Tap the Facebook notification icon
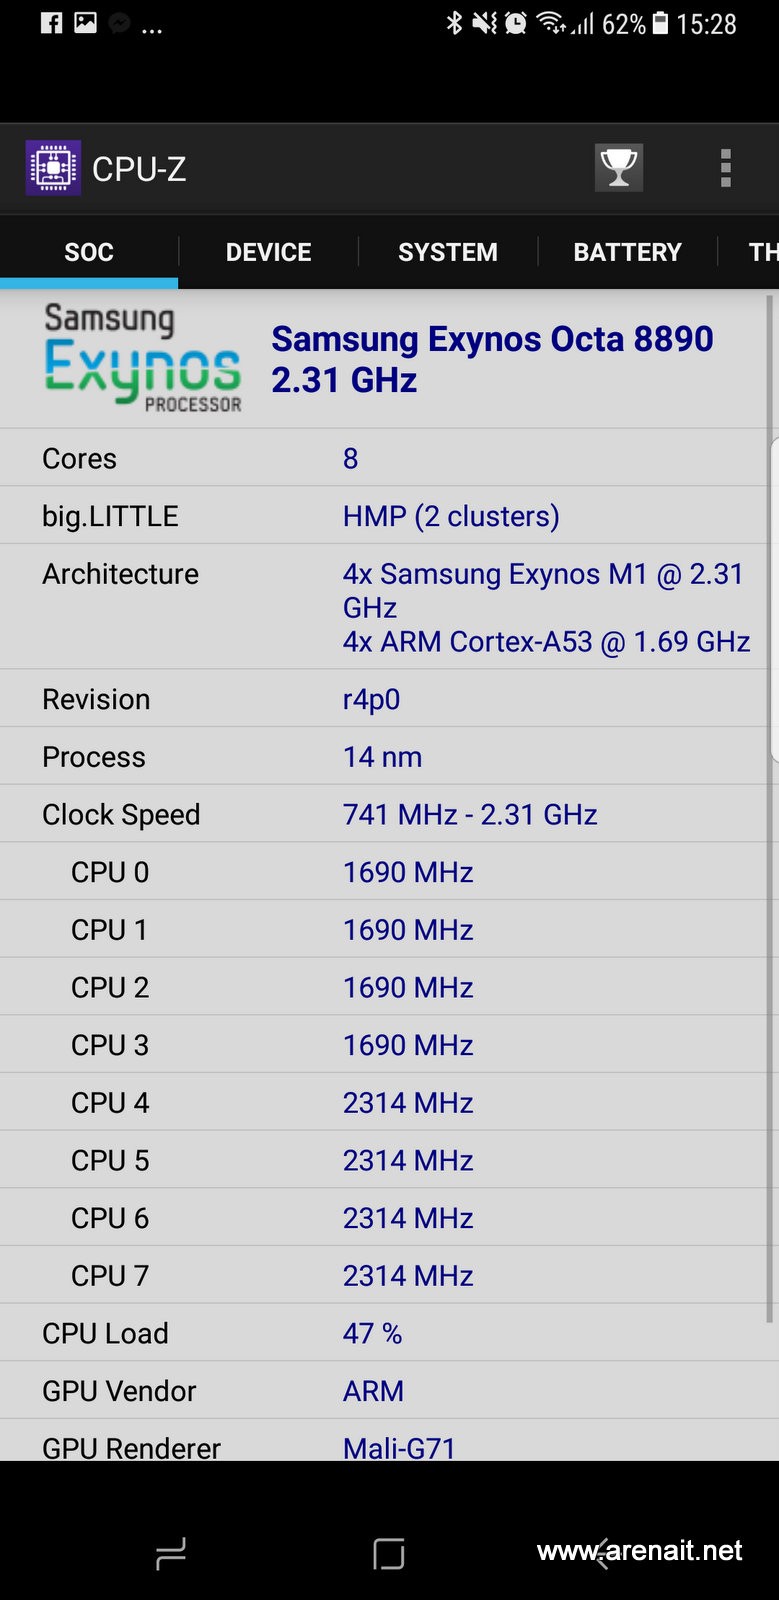The height and width of the screenshot is (1600, 779). (x=52, y=23)
